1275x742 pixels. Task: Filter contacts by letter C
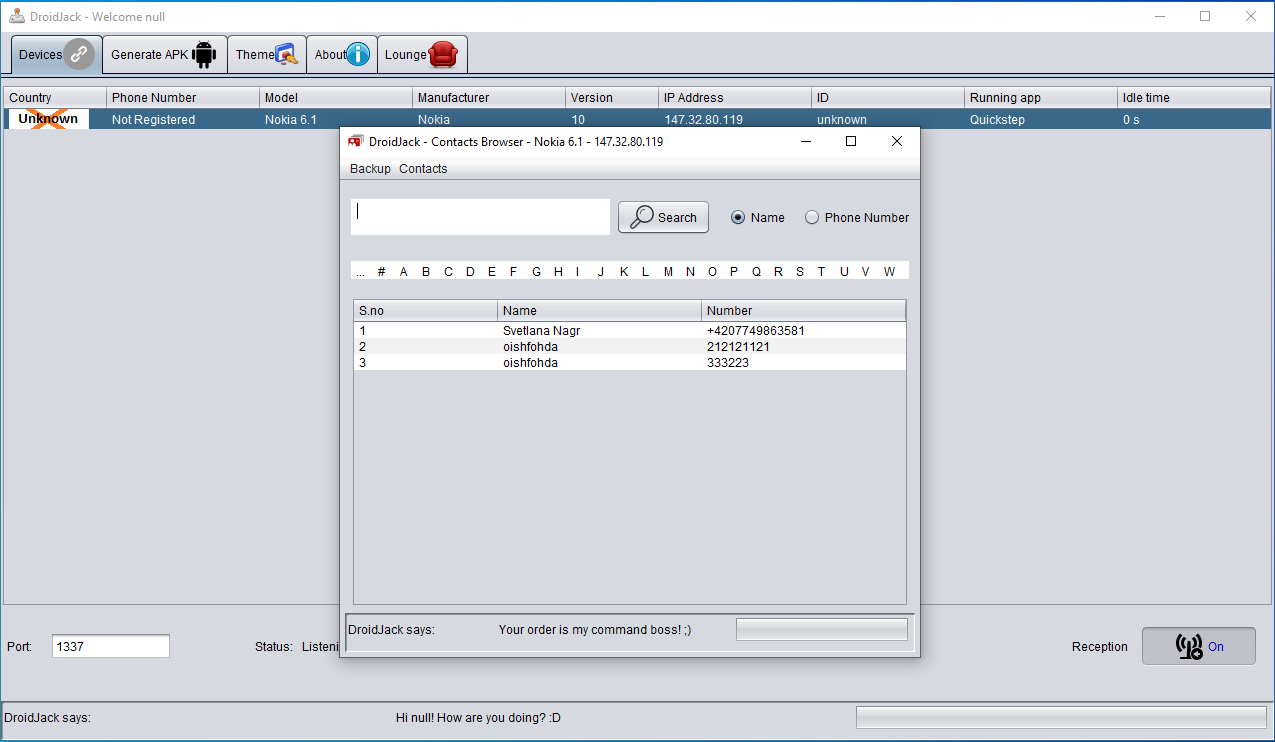(x=448, y=271)
